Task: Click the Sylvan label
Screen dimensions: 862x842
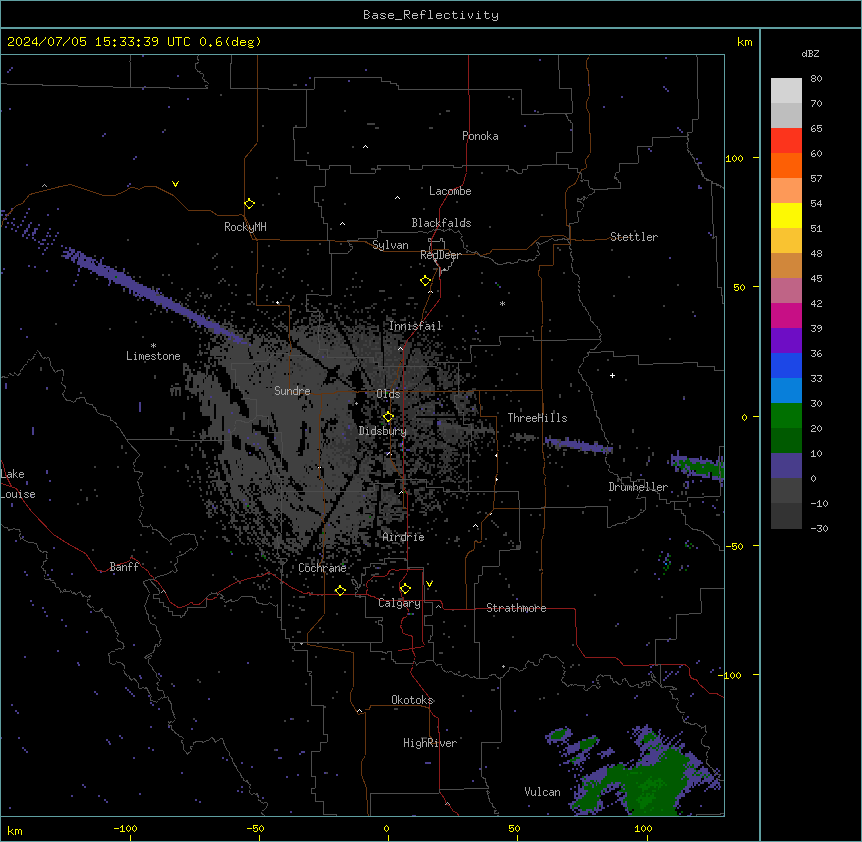Action: [x=390, y=245]
